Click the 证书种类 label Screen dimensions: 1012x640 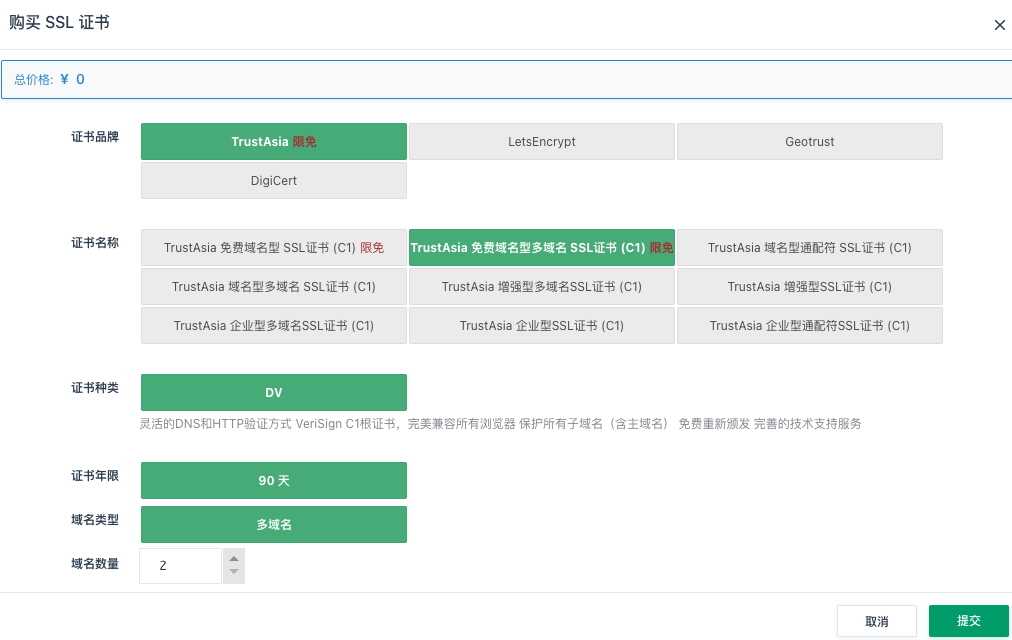click(x=95, y=388)
